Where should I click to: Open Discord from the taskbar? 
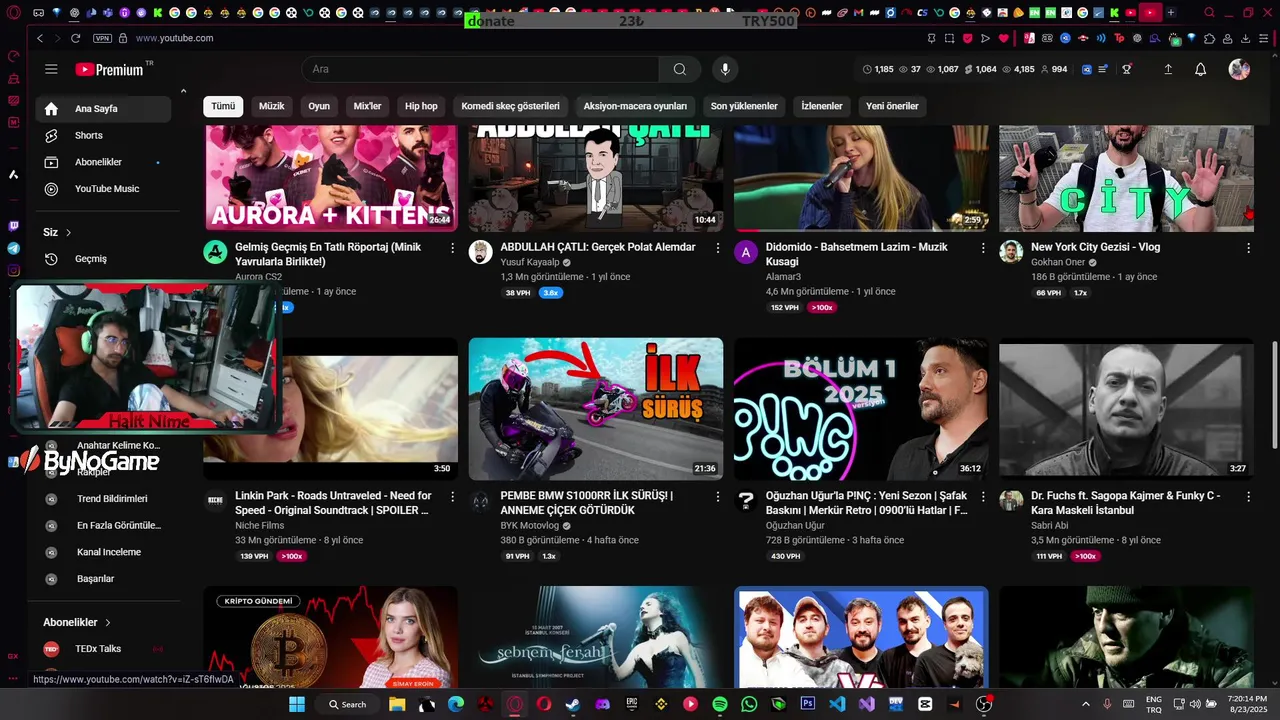click(602, 704)
